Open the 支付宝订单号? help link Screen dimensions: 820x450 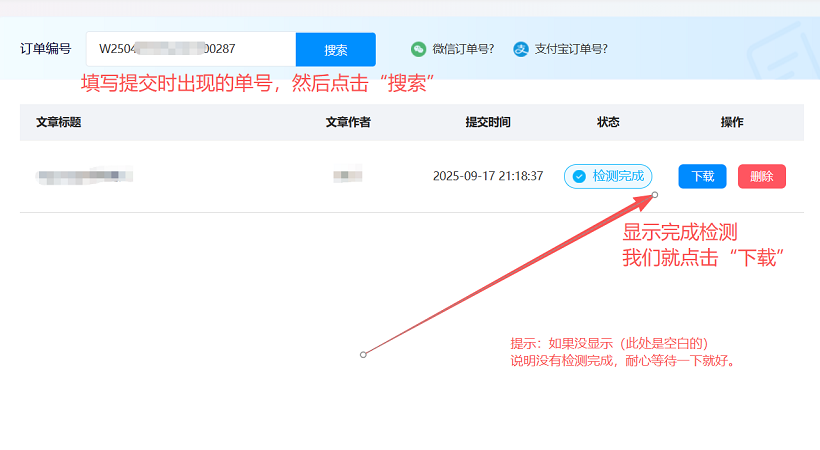[x=571, y=49]
